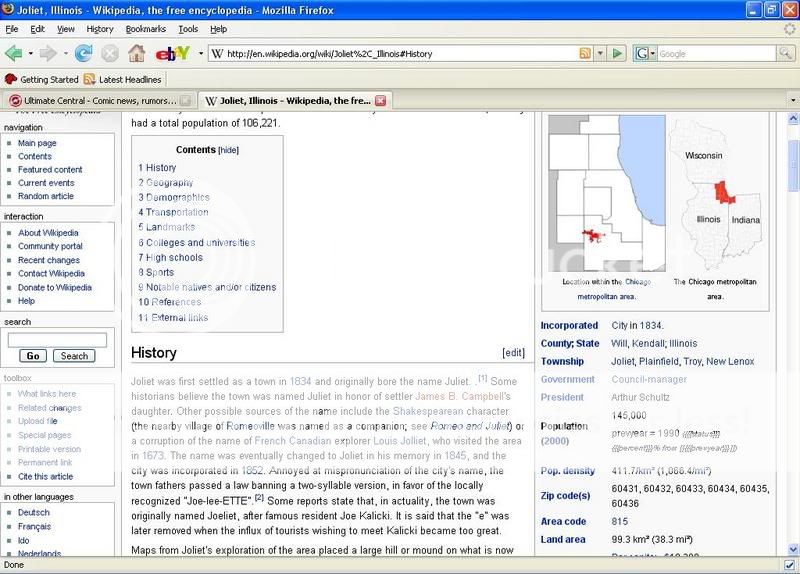
Task: Click the scrollbar down arrow
Action: tap(793, 550)
